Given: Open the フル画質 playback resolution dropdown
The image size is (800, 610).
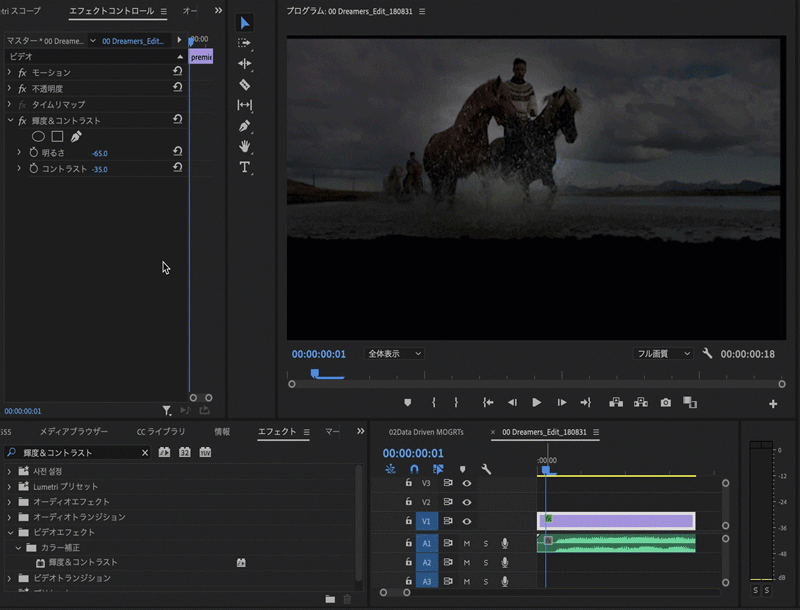Looking at the screenshot, I should click(x=663, y=354).
